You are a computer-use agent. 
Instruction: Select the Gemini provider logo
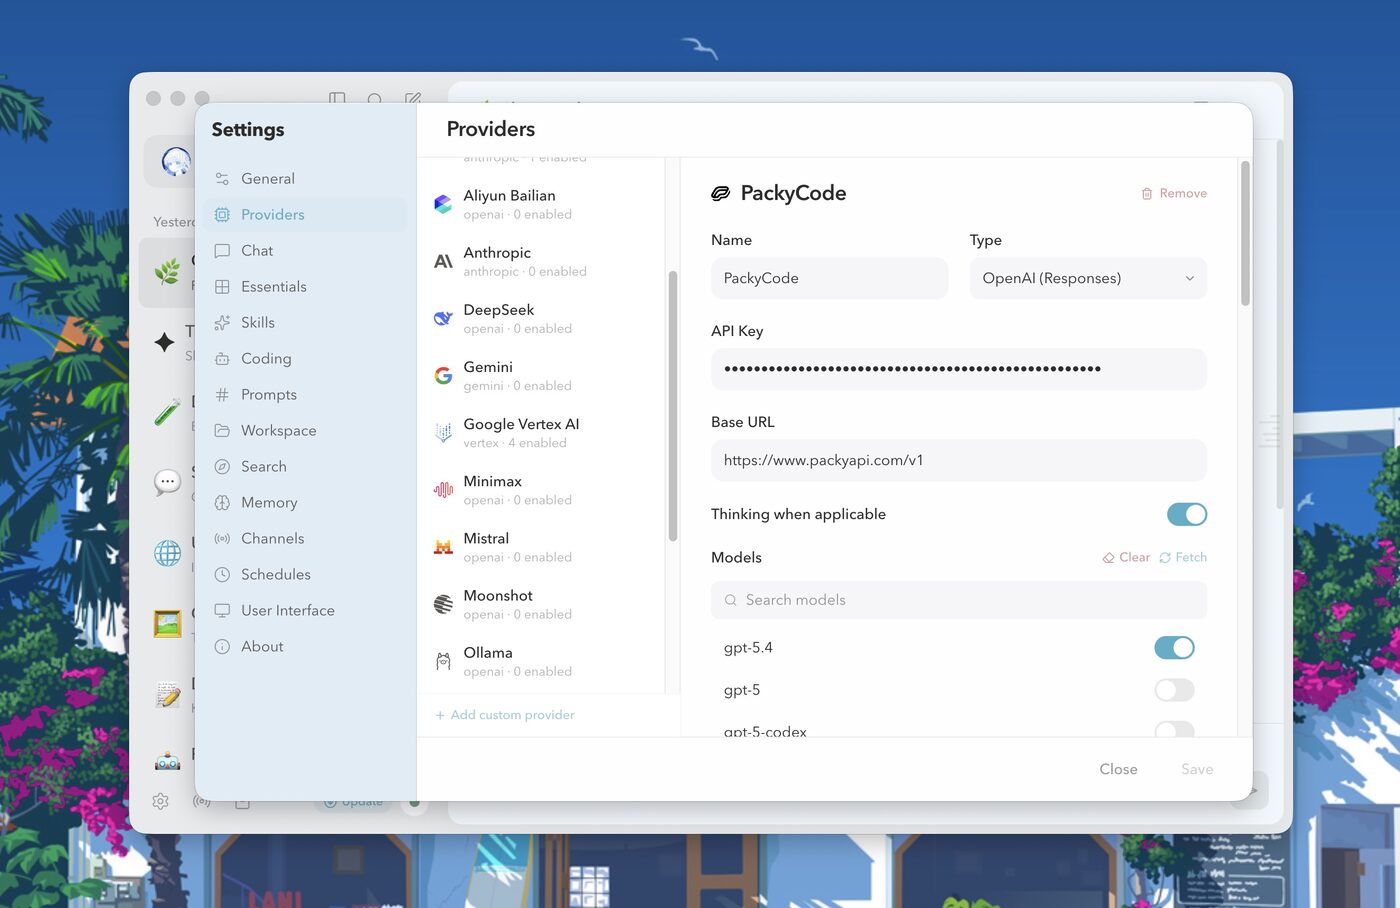[x=442, y=375]
